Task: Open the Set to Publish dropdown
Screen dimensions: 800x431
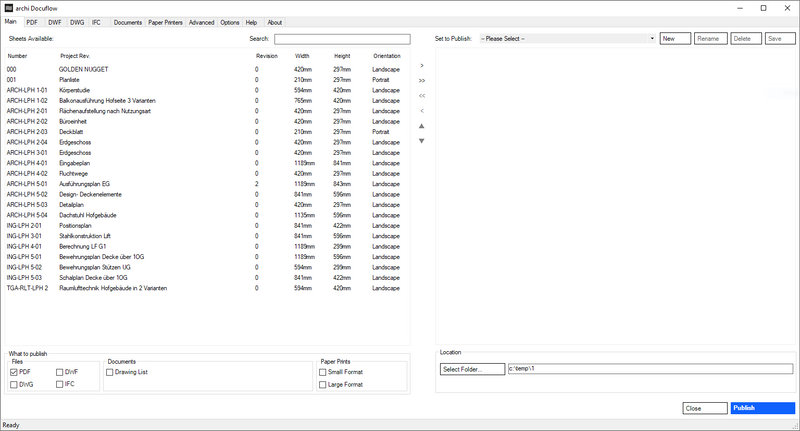Action: (x=567, y=38)
